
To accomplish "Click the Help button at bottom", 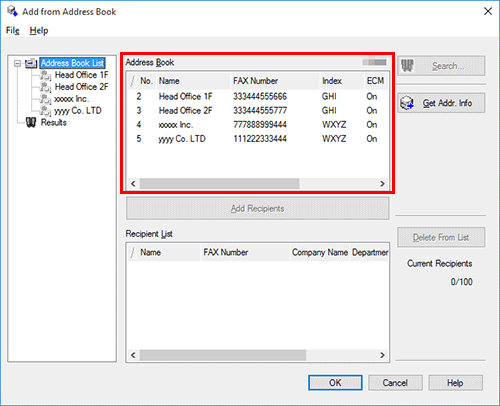I will pyautogui.click(x=455, y=383).
